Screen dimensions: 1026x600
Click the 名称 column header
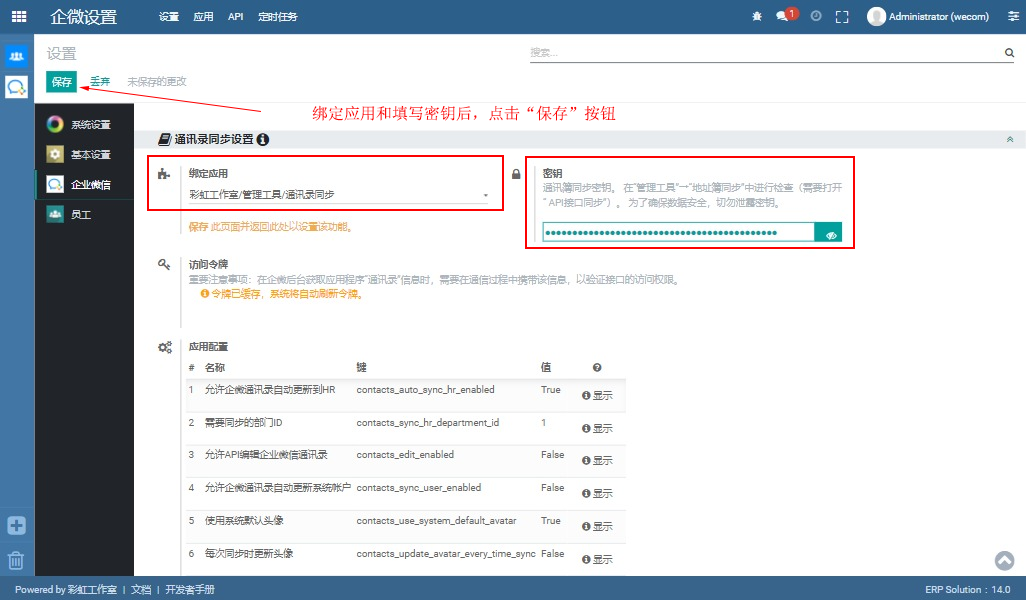(215, 368)
